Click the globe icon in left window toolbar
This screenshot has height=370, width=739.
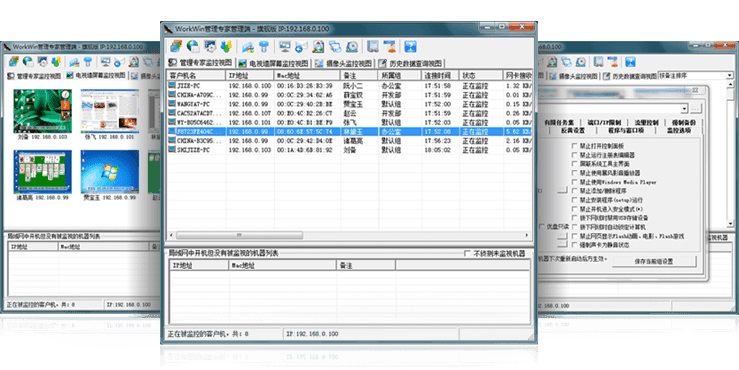[x=28, y=62]
